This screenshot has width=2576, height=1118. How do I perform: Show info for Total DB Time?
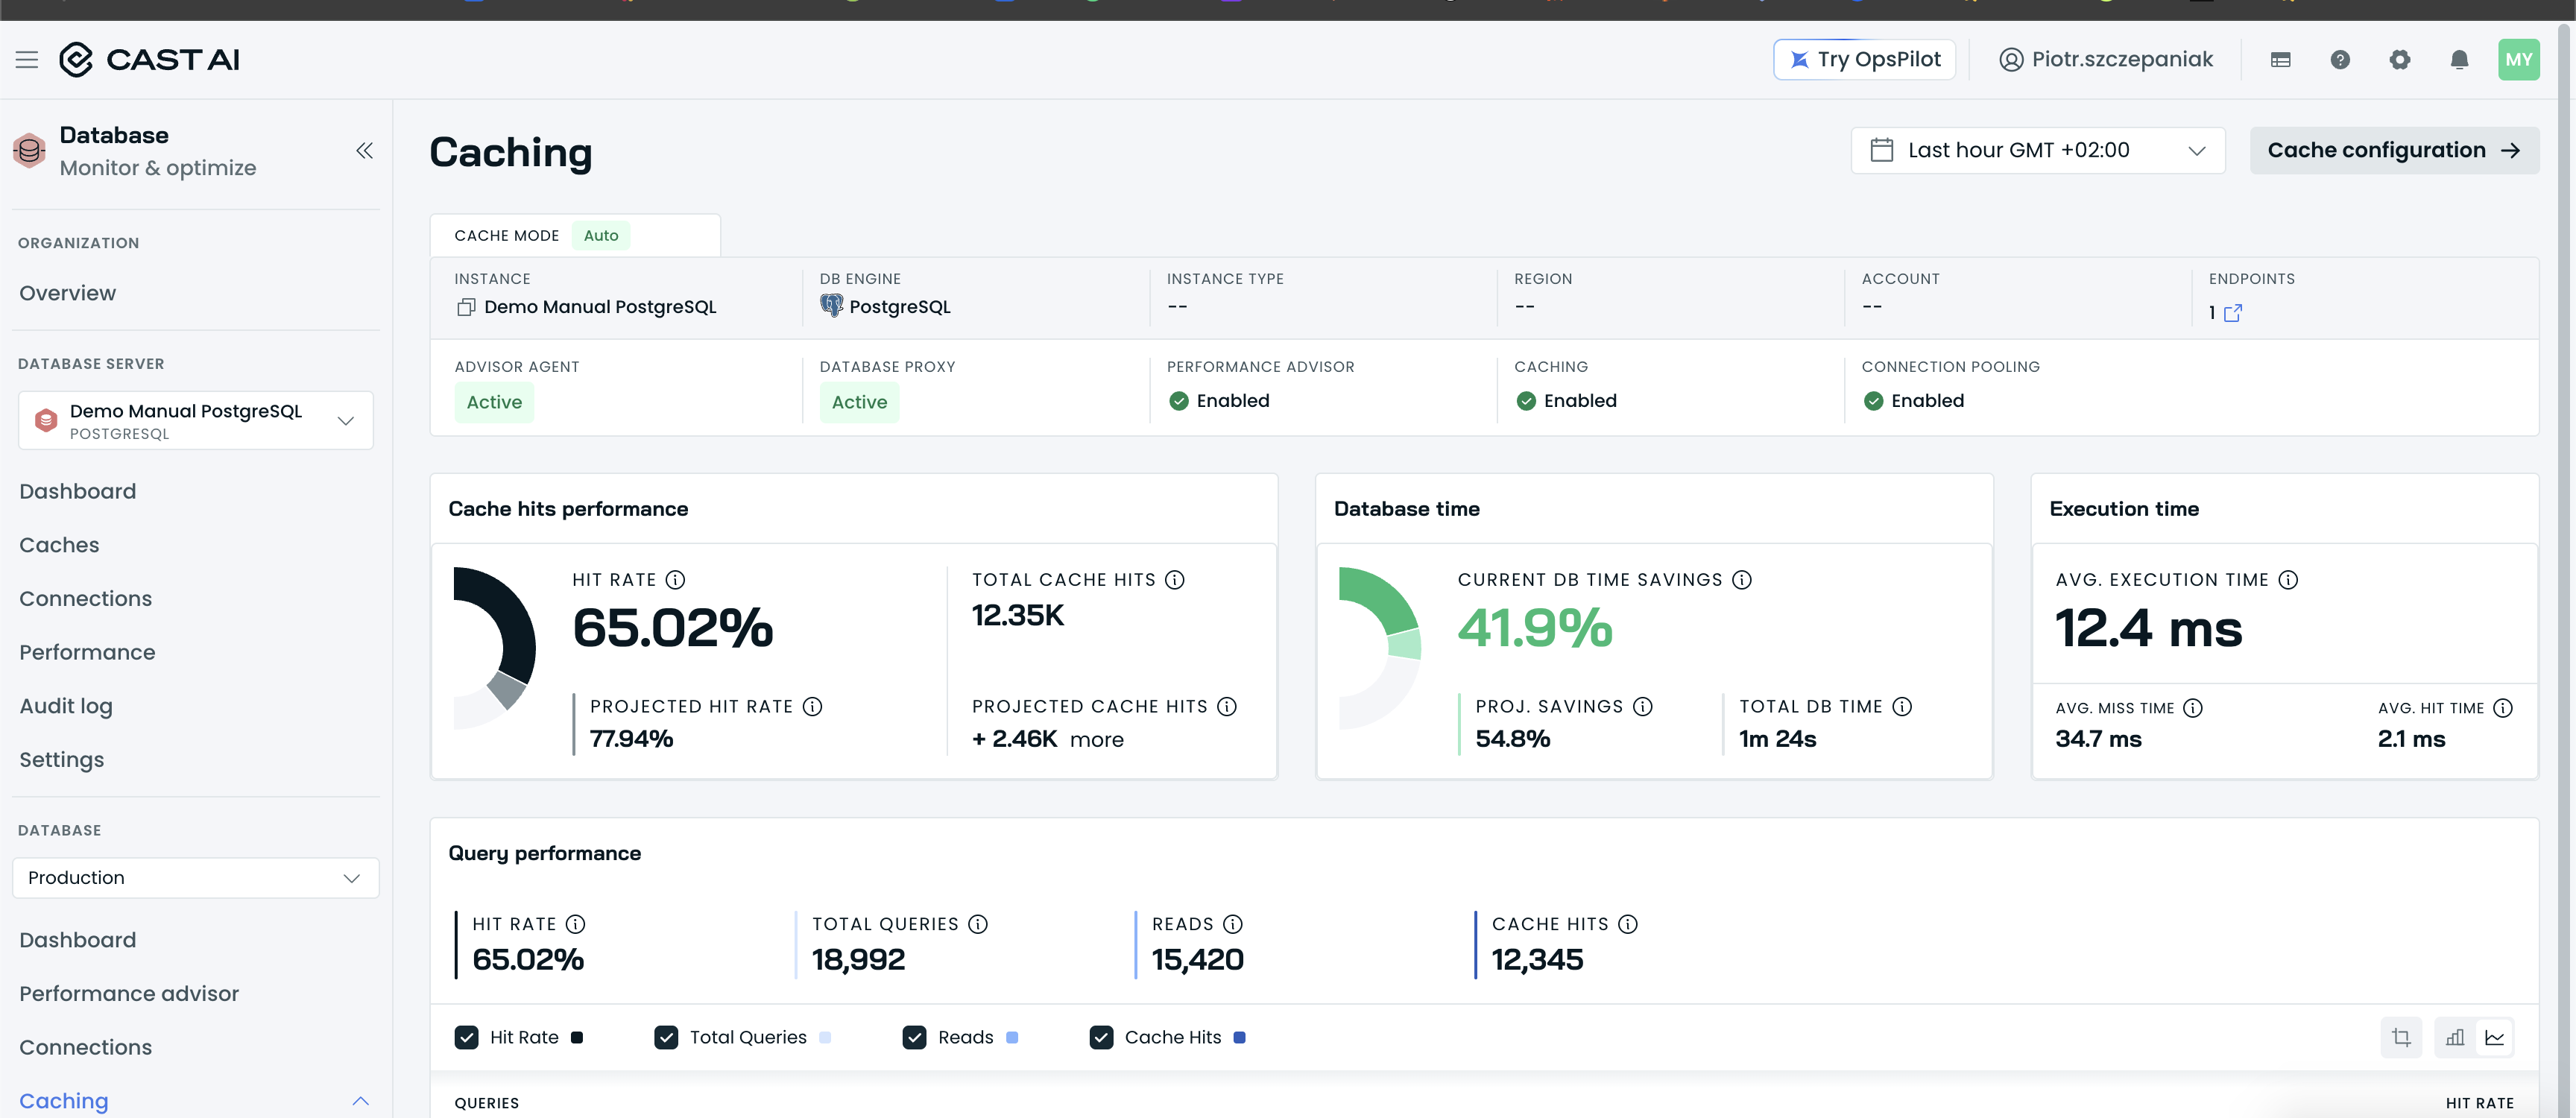tap(1902, 707)
